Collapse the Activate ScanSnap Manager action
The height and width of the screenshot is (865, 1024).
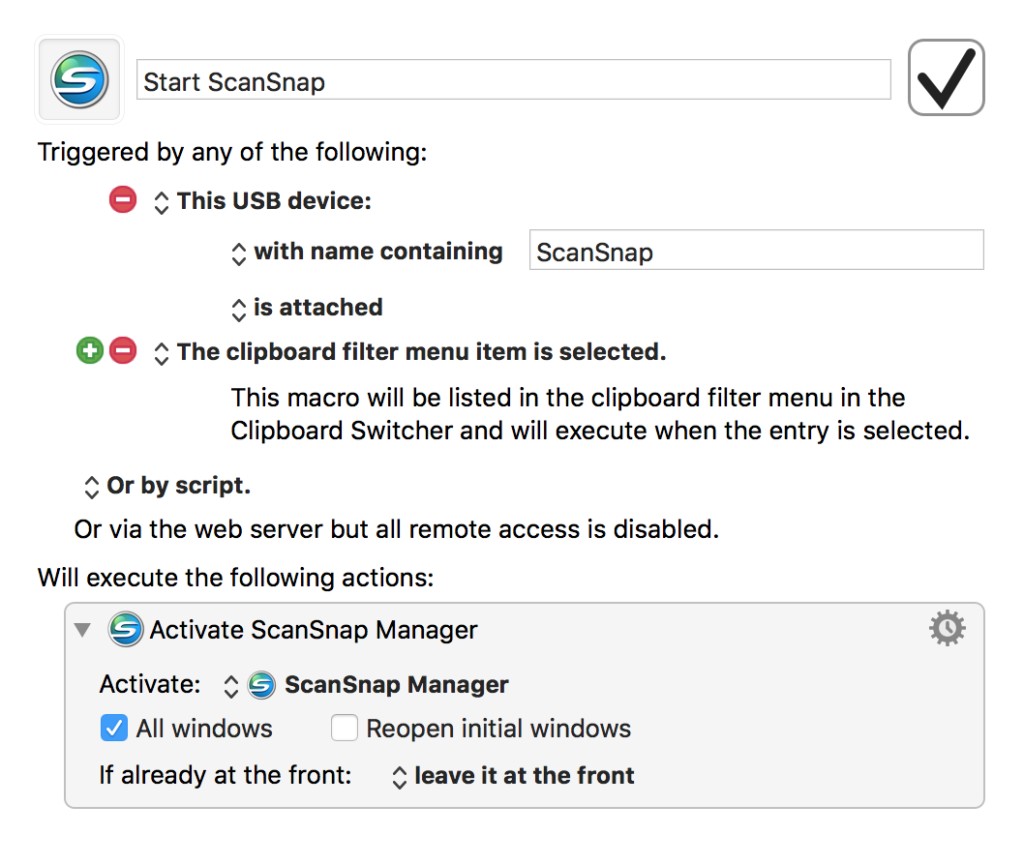click(82, 630)
